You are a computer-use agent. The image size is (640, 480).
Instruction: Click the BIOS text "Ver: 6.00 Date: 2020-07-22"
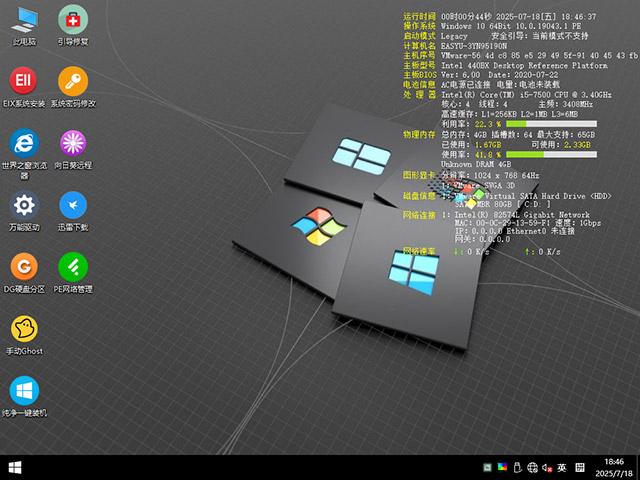click(x=500, y=75)
